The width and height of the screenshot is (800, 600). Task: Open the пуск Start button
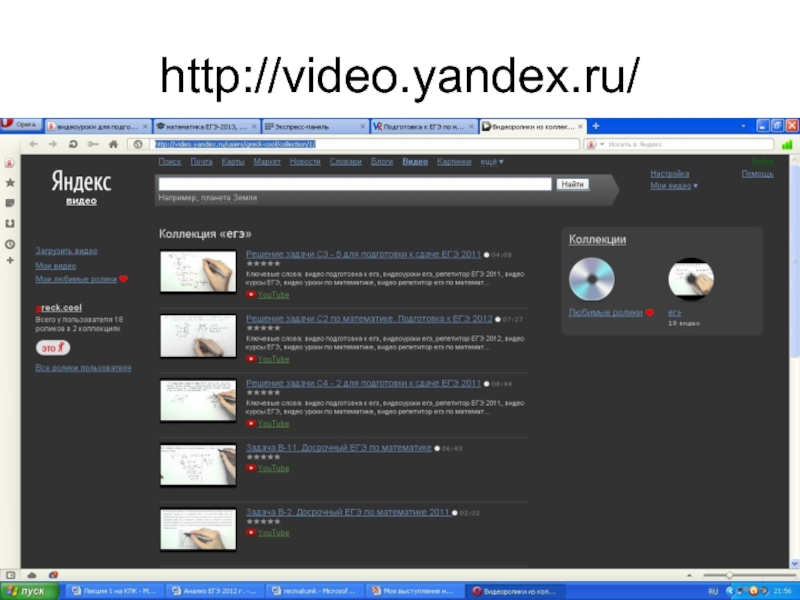point(30,591)
